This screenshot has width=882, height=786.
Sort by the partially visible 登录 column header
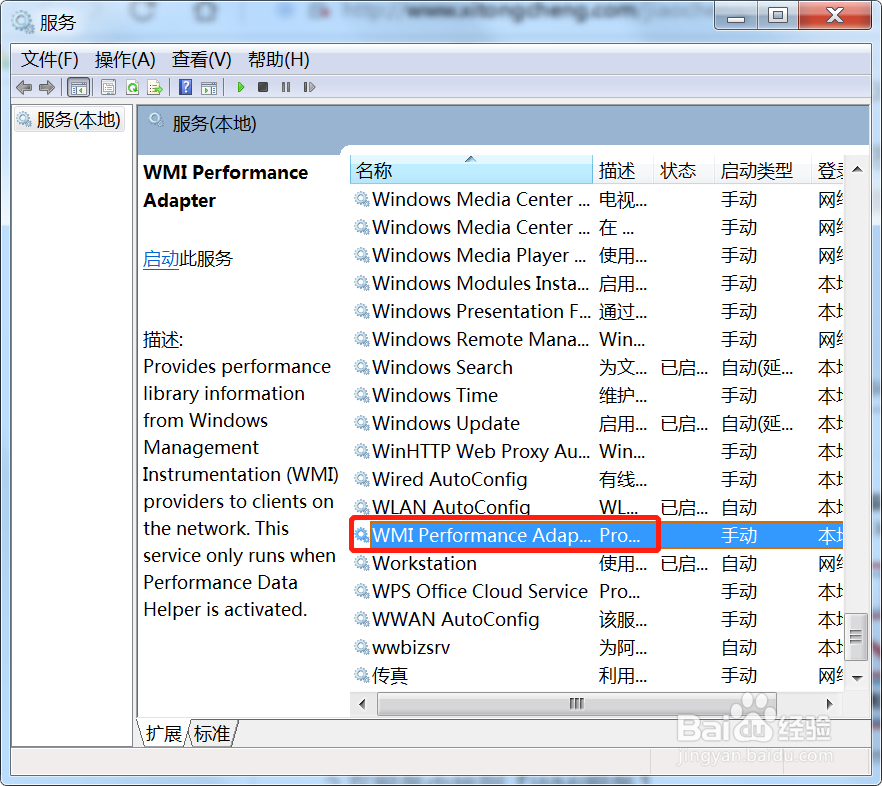pyautogui.click(x=827, y=170)
